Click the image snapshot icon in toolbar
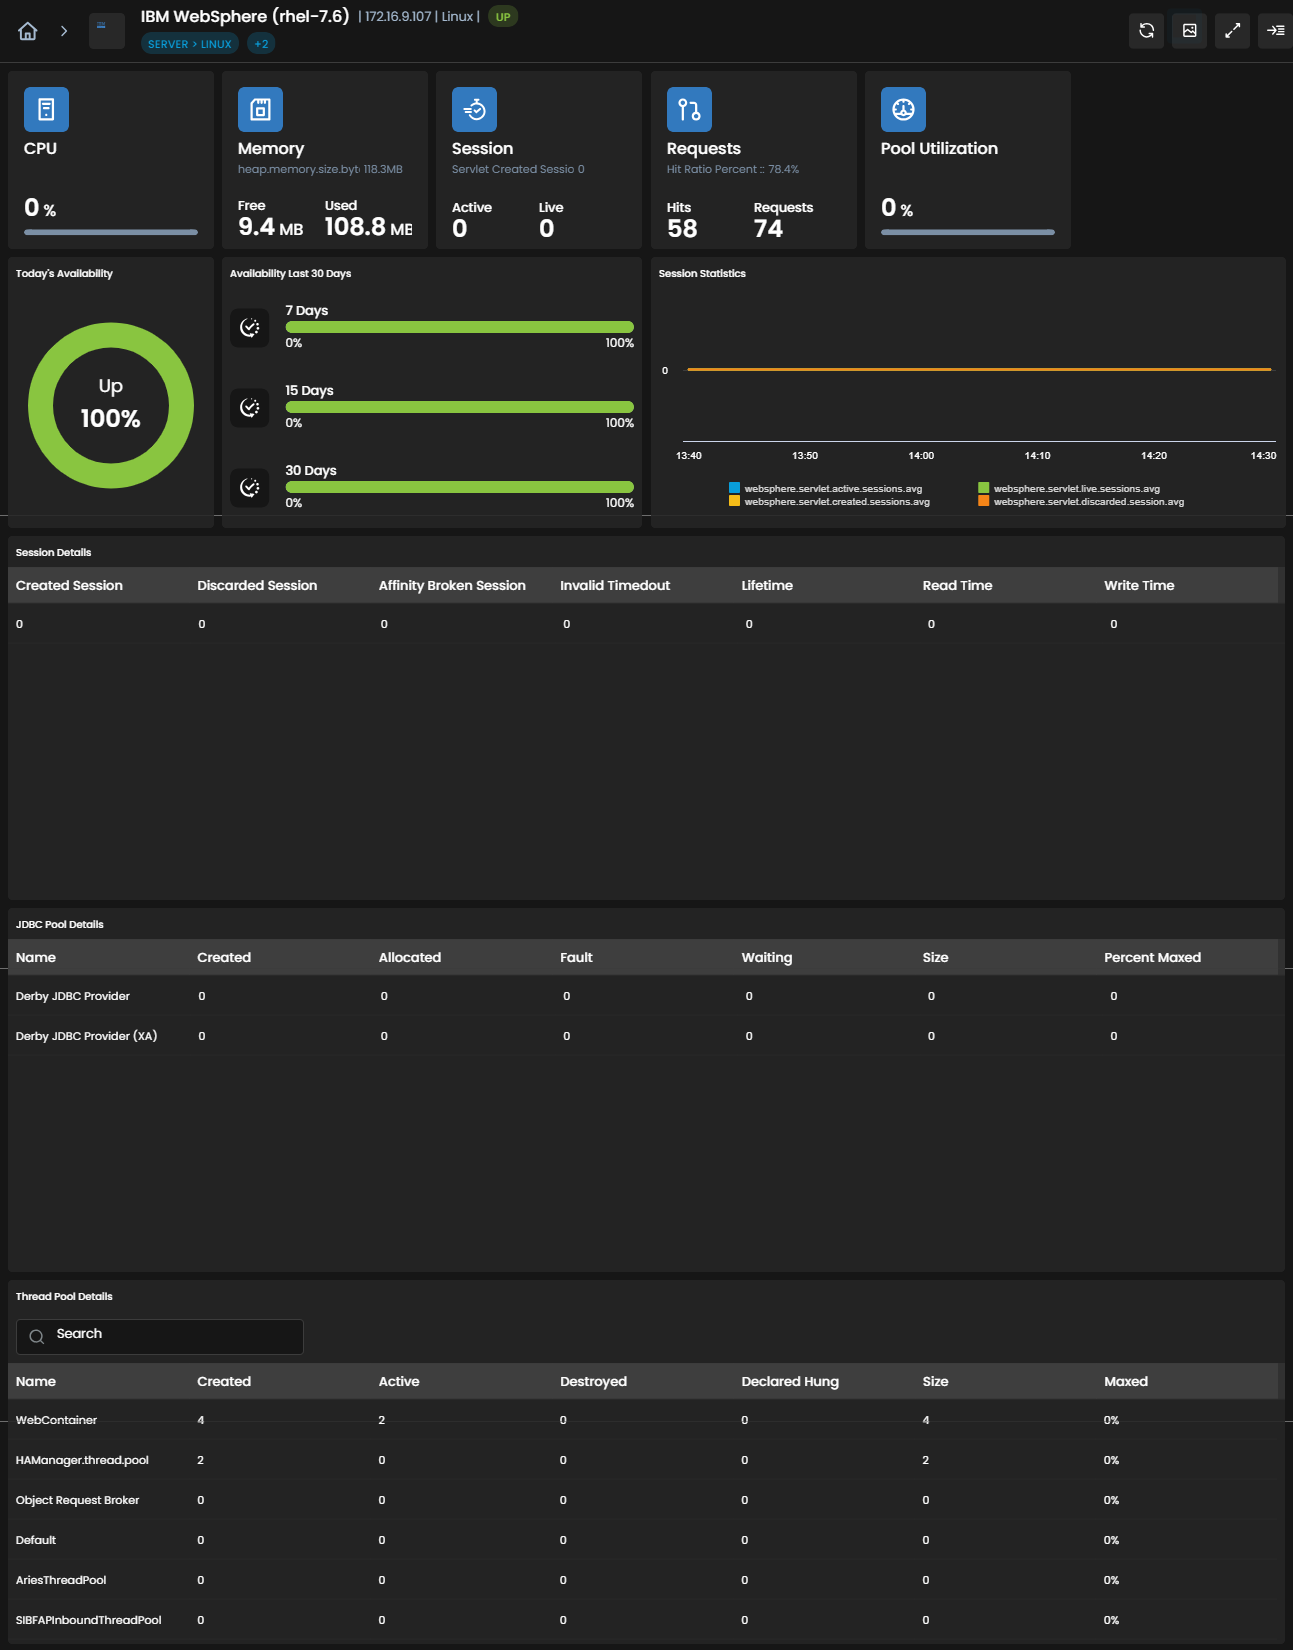The image size is (1293, 1650). pos(1189,31)
